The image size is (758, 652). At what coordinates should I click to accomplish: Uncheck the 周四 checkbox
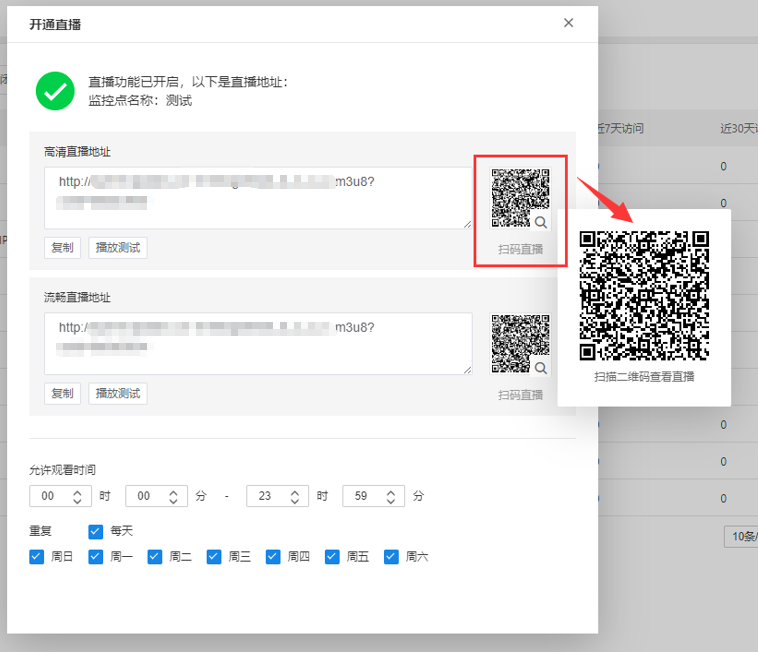point(273,557)
